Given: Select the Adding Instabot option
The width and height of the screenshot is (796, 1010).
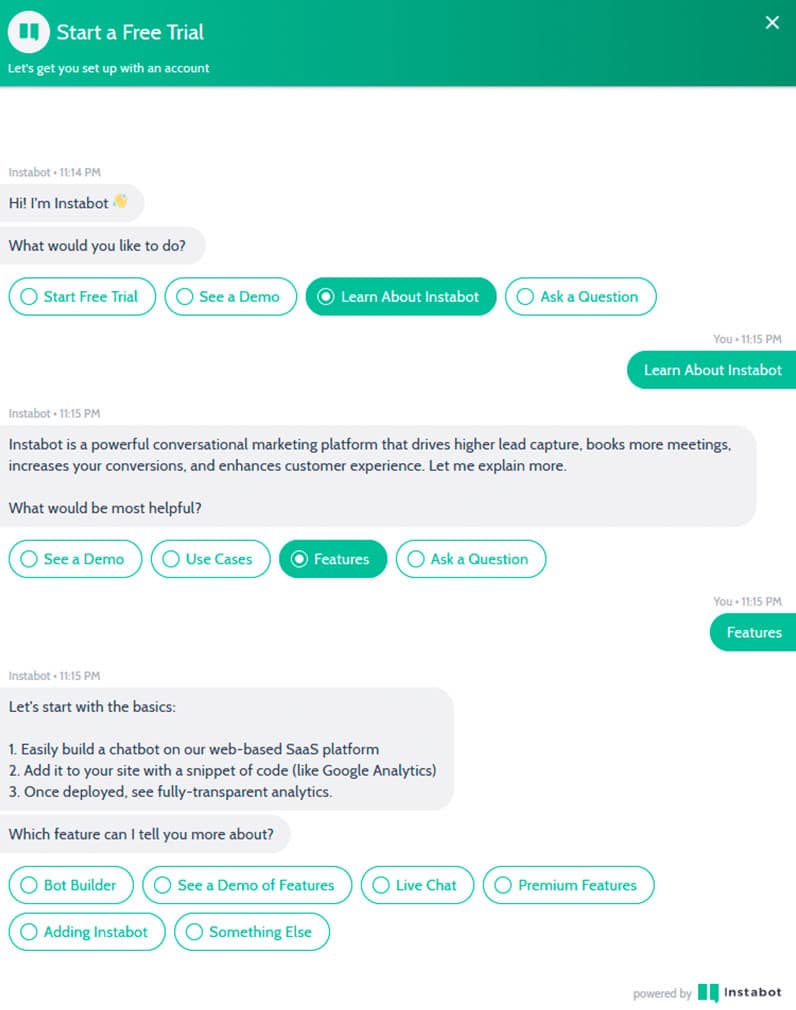Looking at the screenshot, I should point(87,932).
